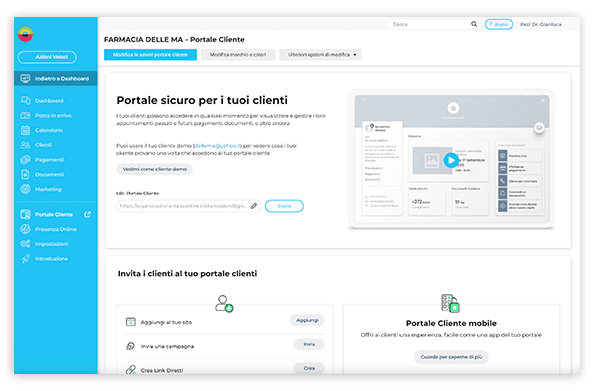The height and width of the screenshot is (391, 600).
Task: Select Modifica le azioni portale cliente tab
Action: click(150, 55)
